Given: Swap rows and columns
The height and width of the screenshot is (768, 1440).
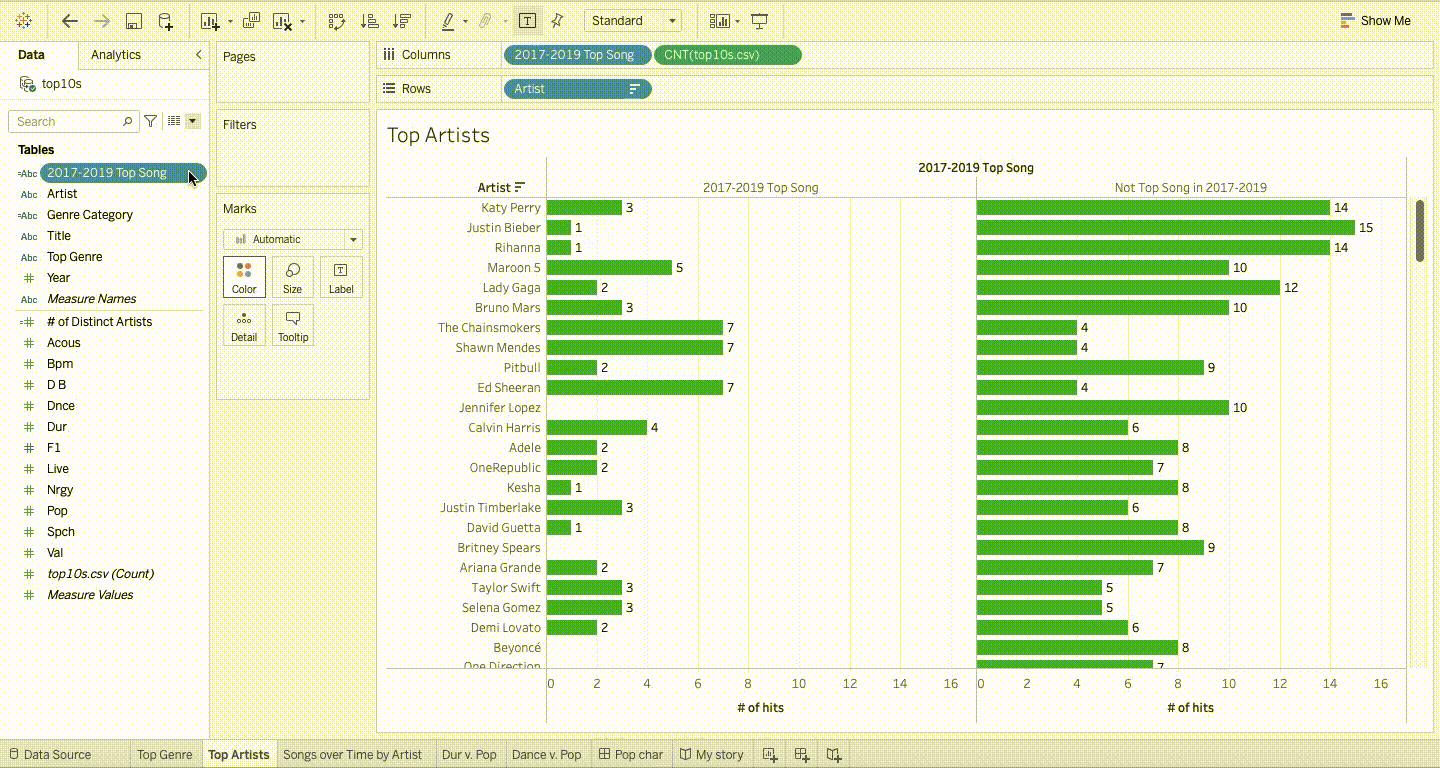Looking at the screenshot, I should tap(337, 21).
